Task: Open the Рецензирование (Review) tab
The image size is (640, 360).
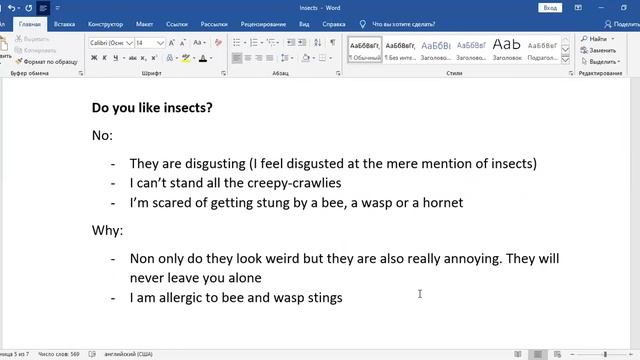Action: (263, 24)
